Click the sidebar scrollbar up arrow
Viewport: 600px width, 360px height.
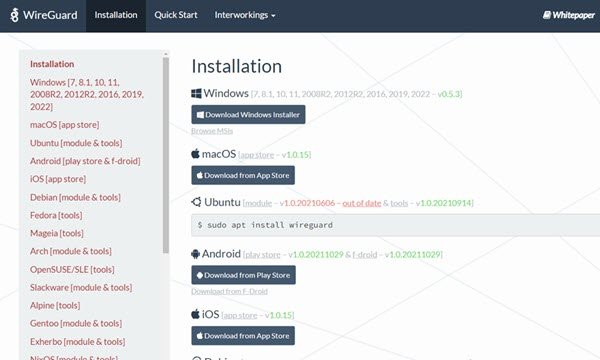click(166, 54)
